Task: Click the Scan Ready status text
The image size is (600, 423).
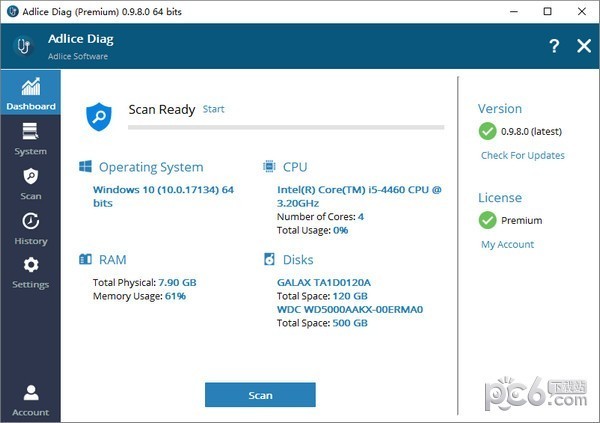Action: coord(162,109)
